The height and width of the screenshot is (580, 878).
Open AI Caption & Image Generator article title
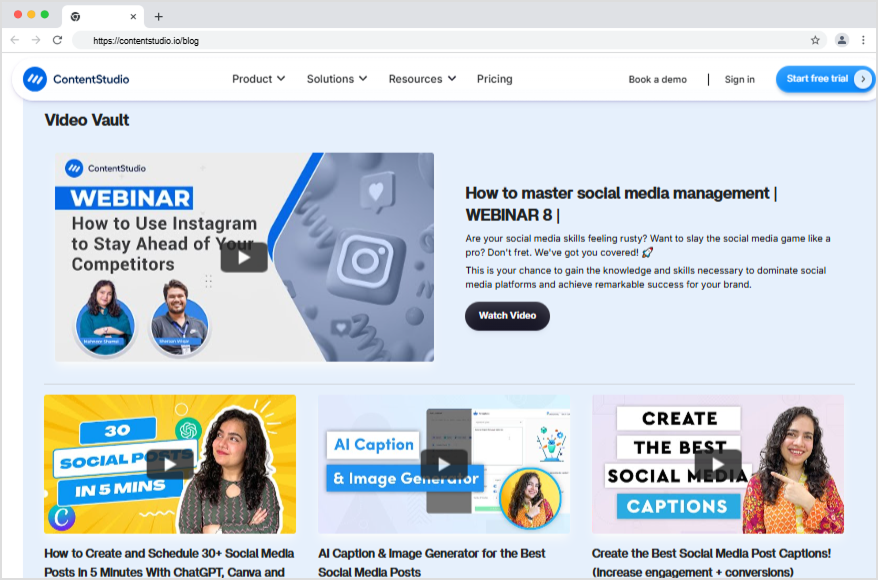click(x=432, y=563)
